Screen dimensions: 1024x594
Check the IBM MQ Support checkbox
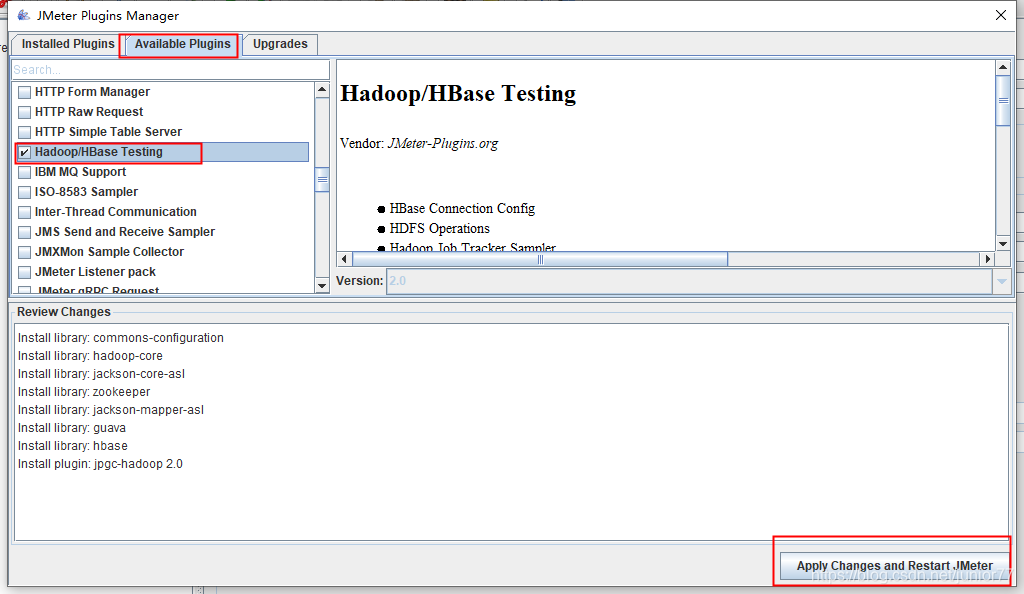tap(25, 172)
